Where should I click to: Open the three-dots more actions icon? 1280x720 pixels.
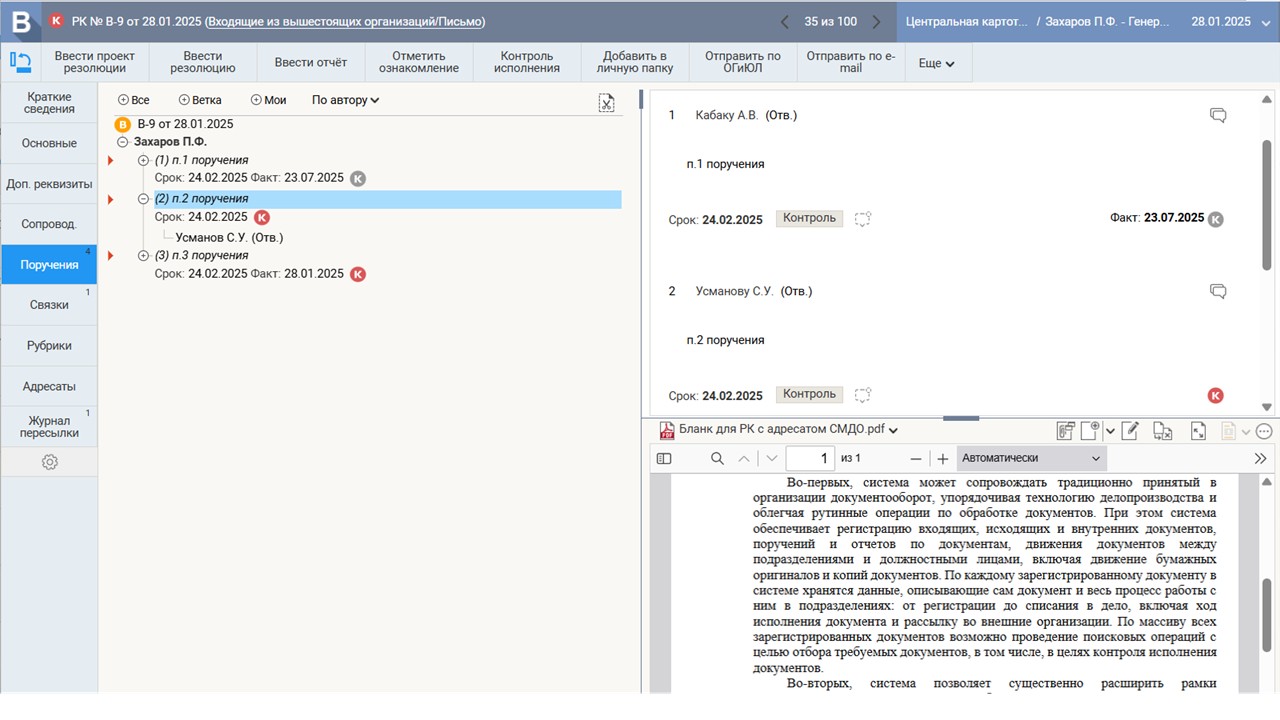point(1264,431)
